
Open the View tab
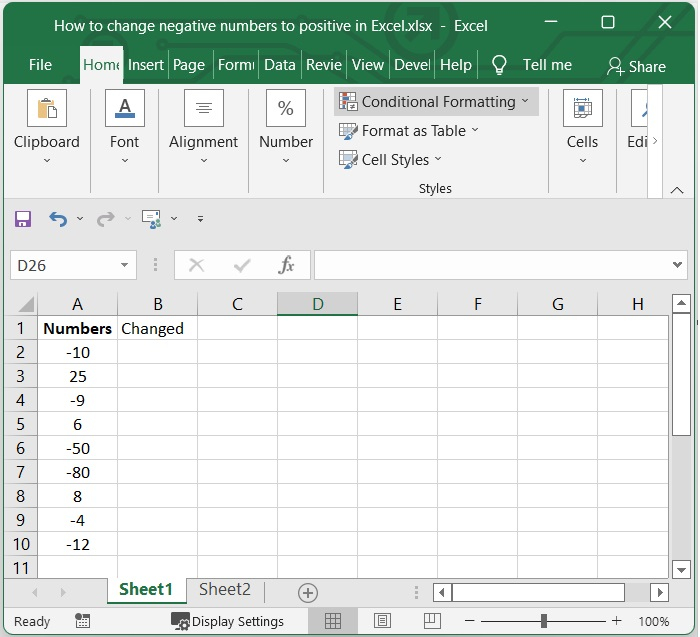(x=368, y=65)
